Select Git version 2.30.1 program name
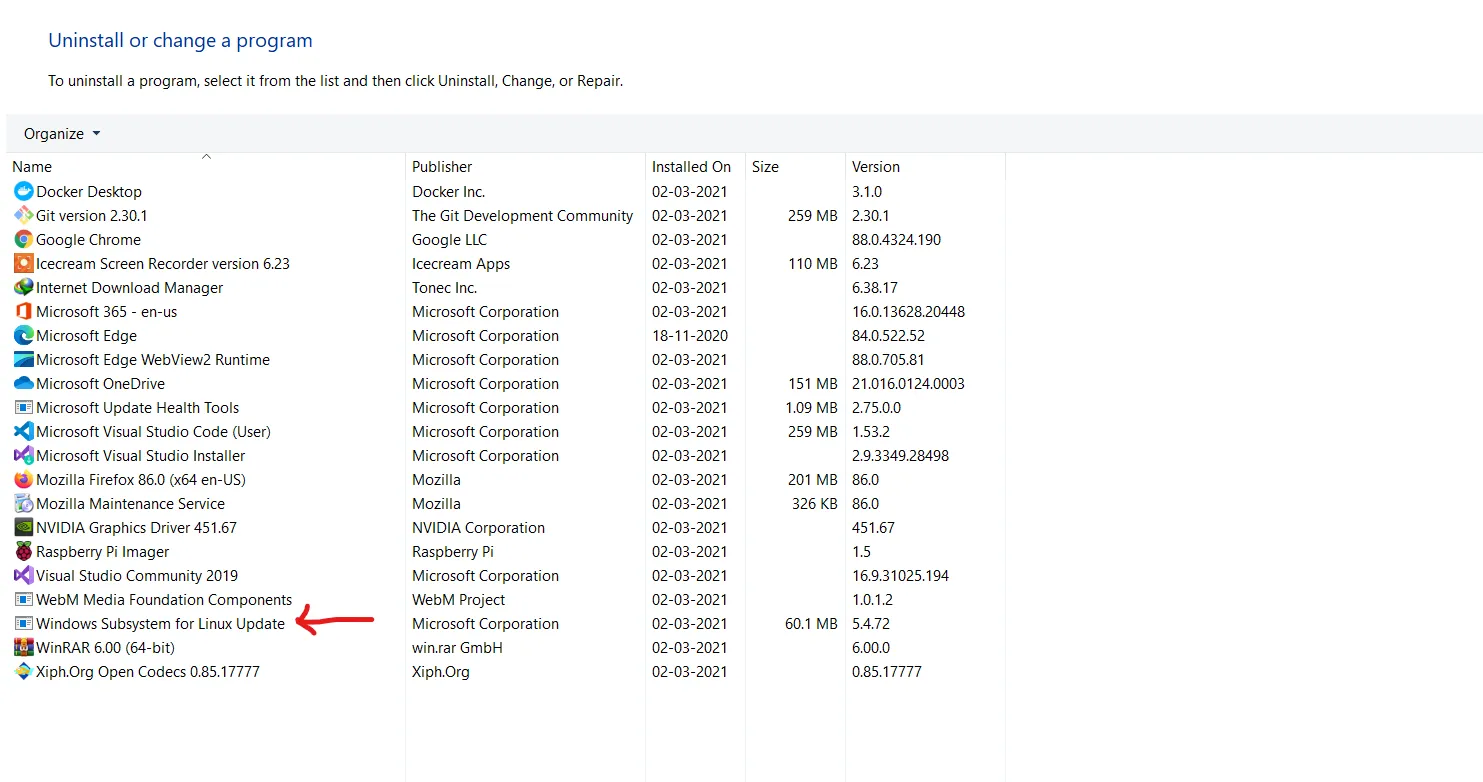The image size is (1483, 782). click(92, 215)
